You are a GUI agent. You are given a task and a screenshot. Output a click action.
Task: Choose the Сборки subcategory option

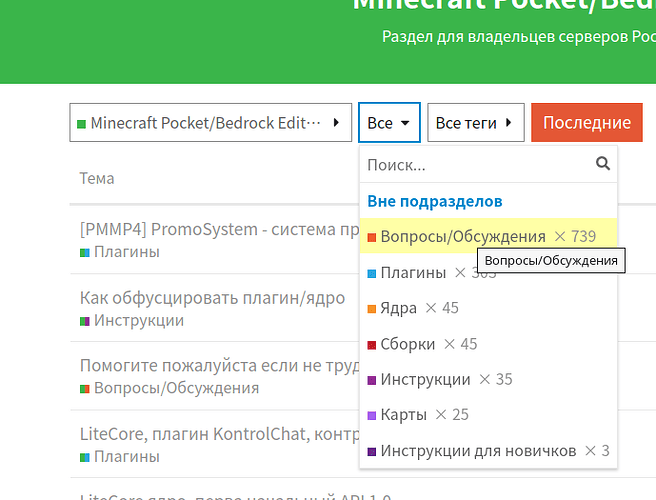[488, 344]
